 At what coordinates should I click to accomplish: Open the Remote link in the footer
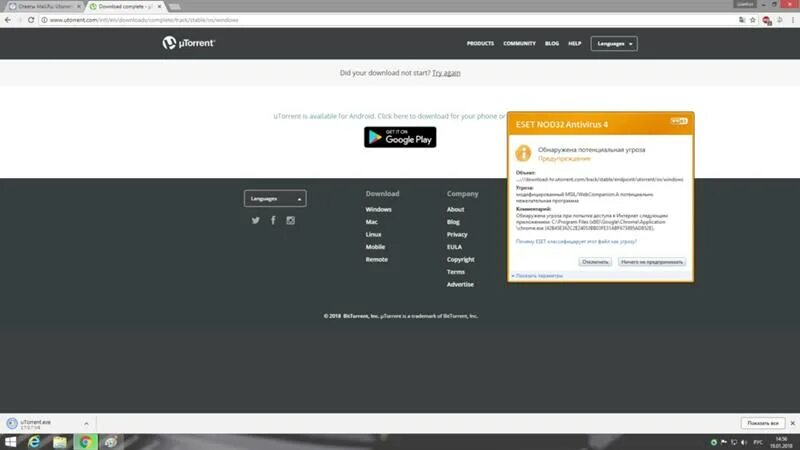click(377, 259)
